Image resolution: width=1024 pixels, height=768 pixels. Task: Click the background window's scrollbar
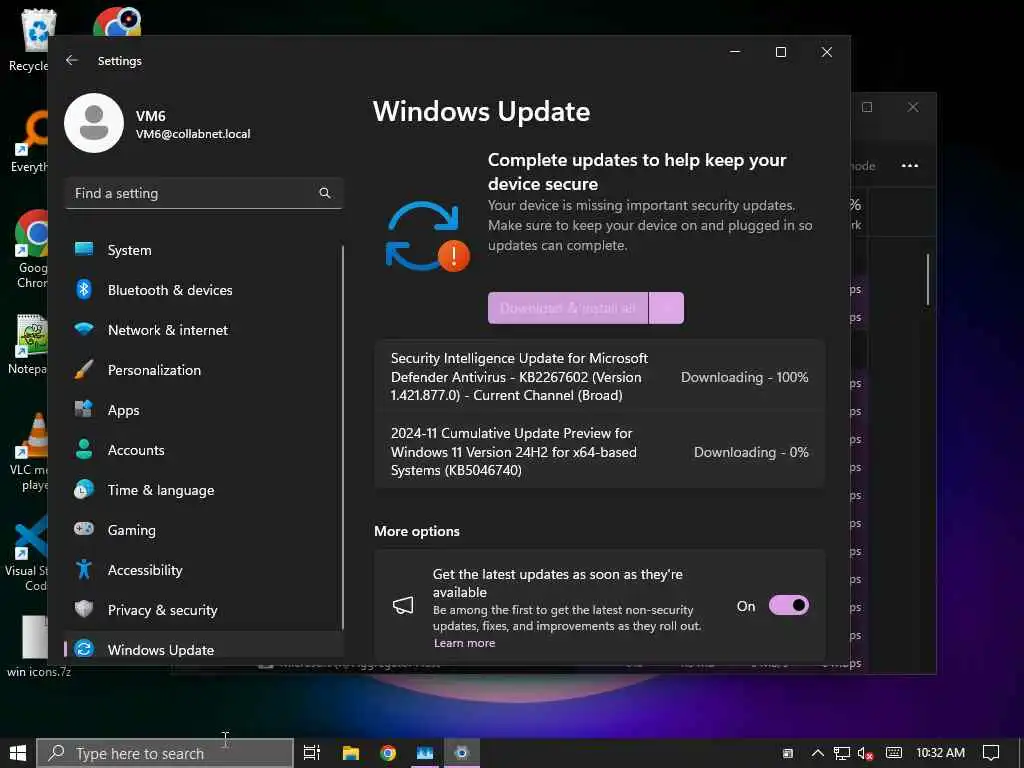927,280
